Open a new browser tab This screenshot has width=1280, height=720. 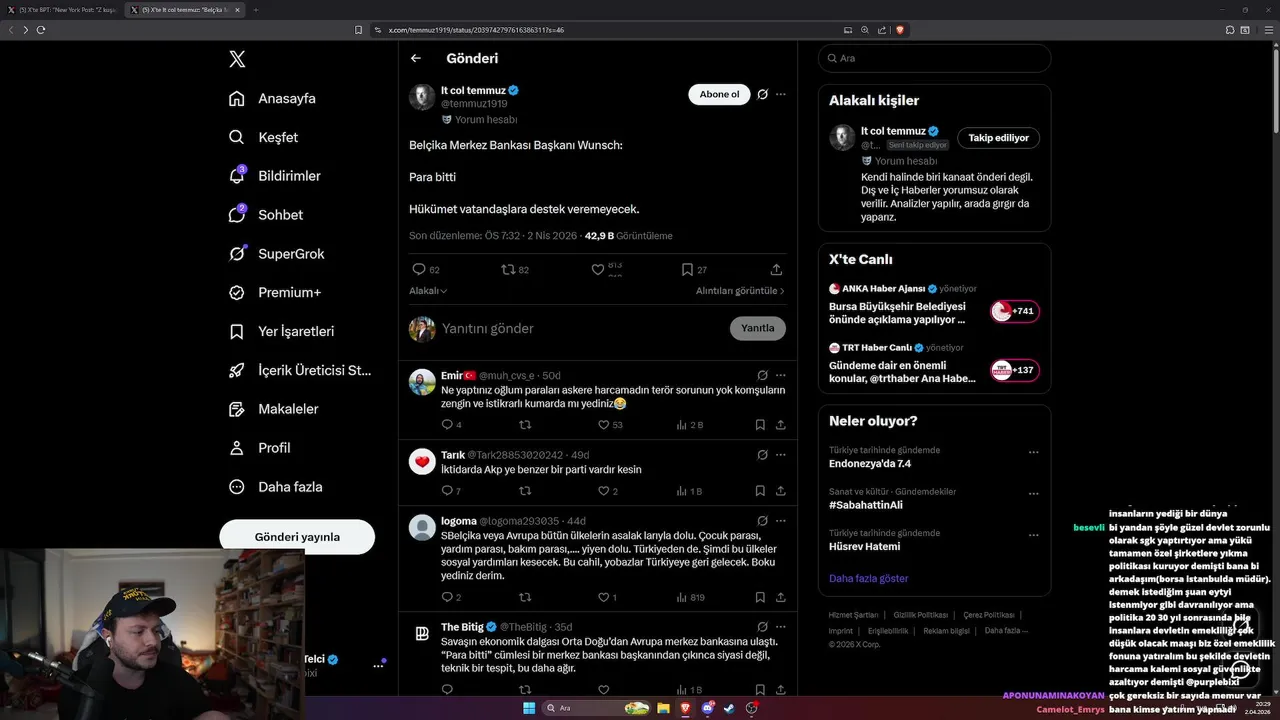(255, 10)
